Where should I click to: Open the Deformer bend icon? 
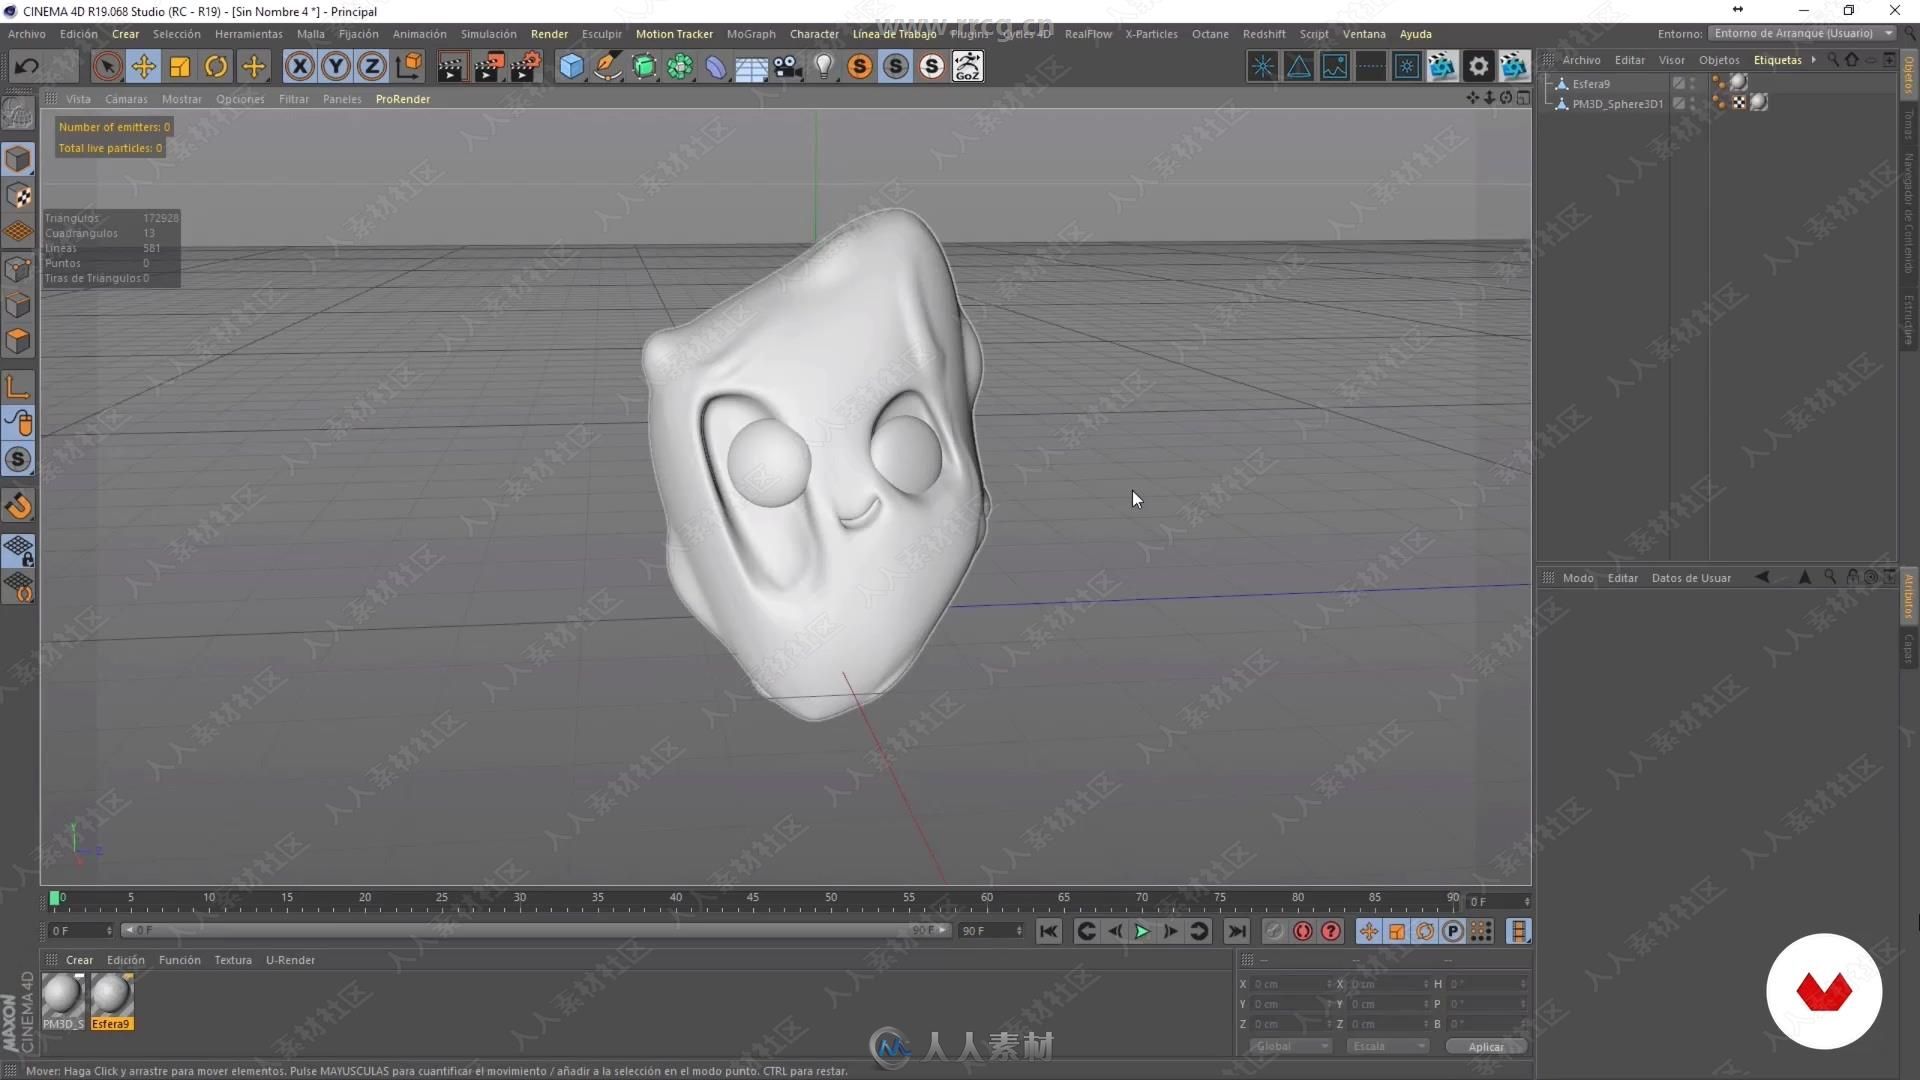coord(716,67)
